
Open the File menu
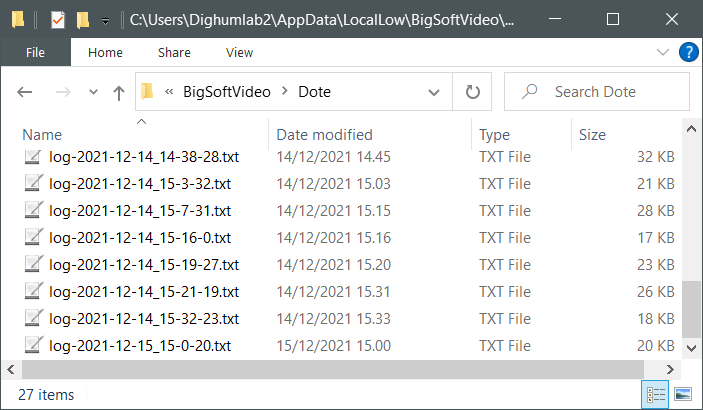pos(35,52)
